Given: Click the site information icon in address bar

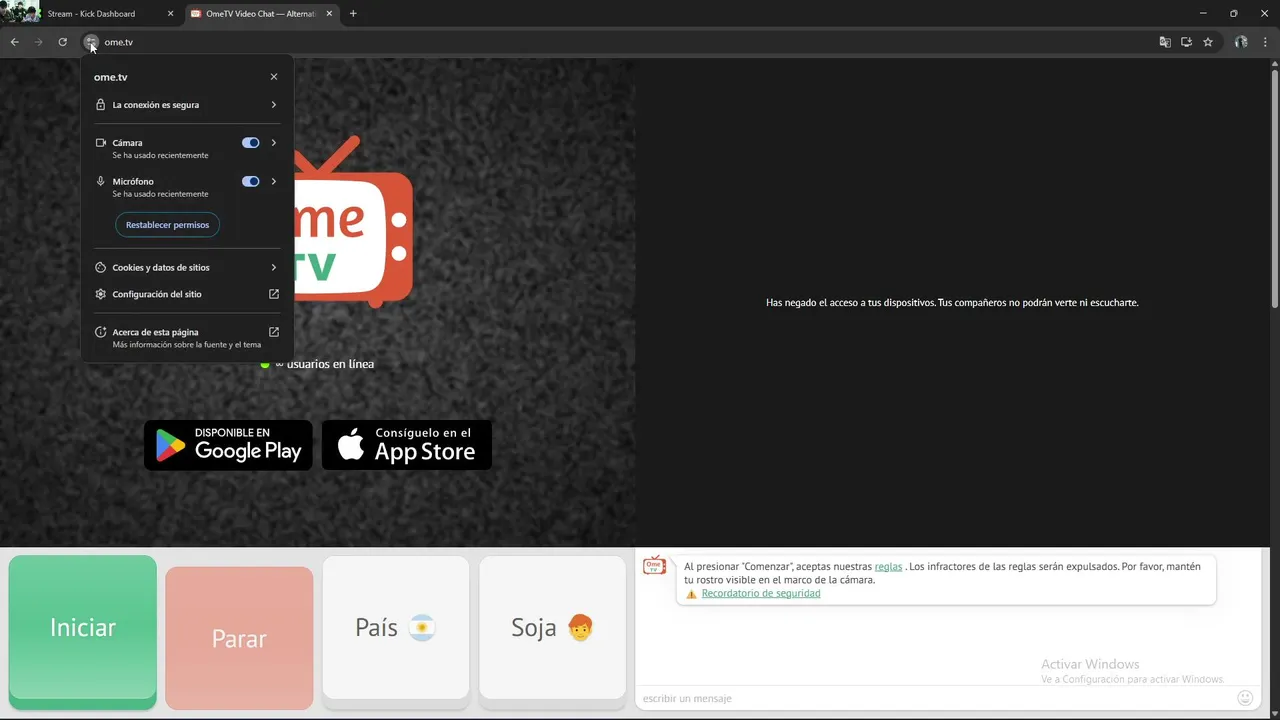Looking at the screenshot, I should (91, 42).
